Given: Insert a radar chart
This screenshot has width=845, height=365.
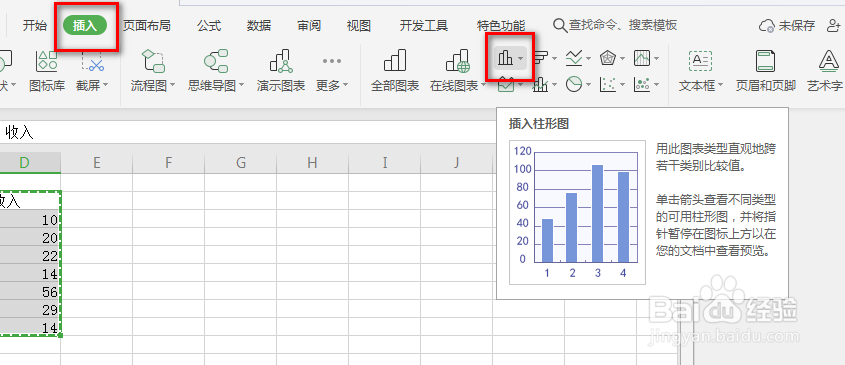Looking at the screenshot, I should coord(608,58).
